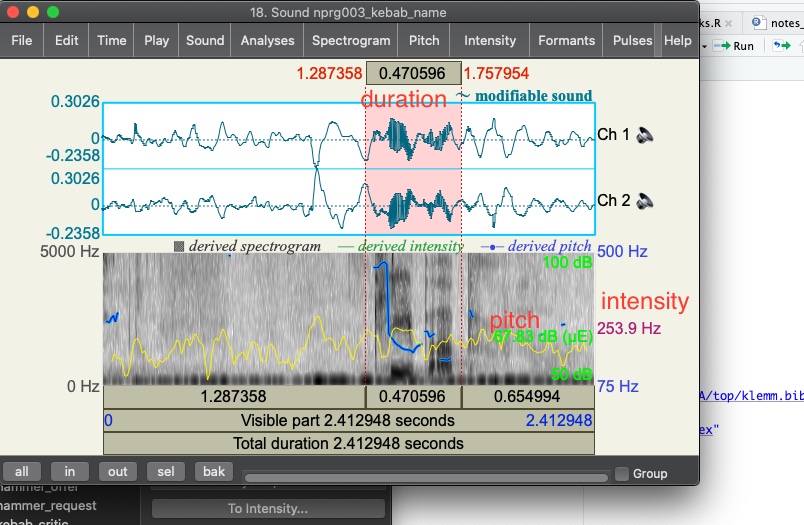Click the re-run previous code icon
Screen dimensions: 804x525
780,46
